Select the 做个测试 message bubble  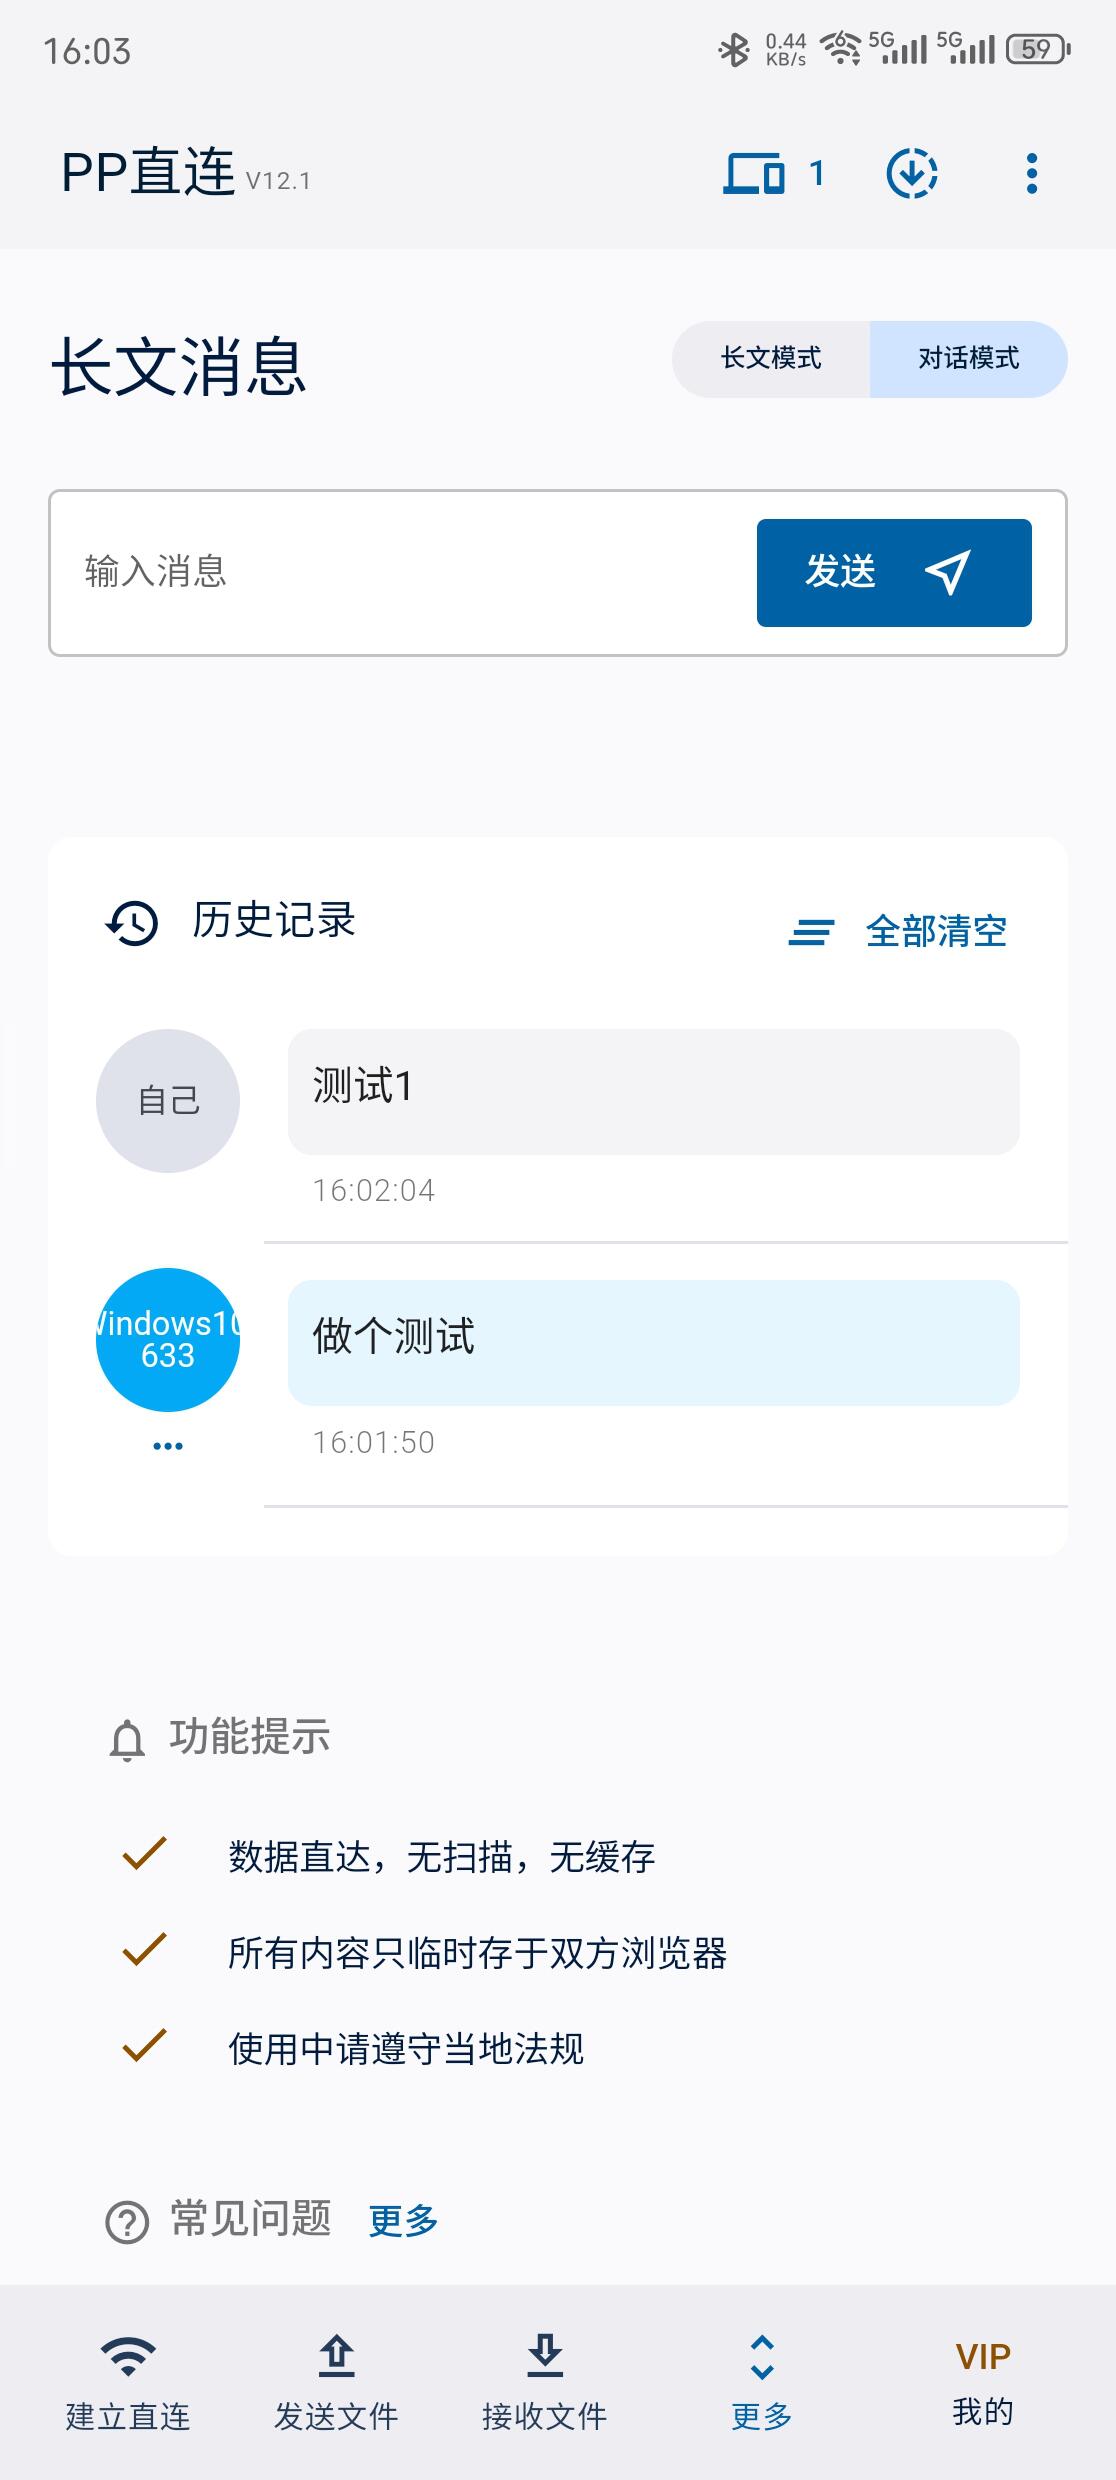click(x=653, y=1342)
